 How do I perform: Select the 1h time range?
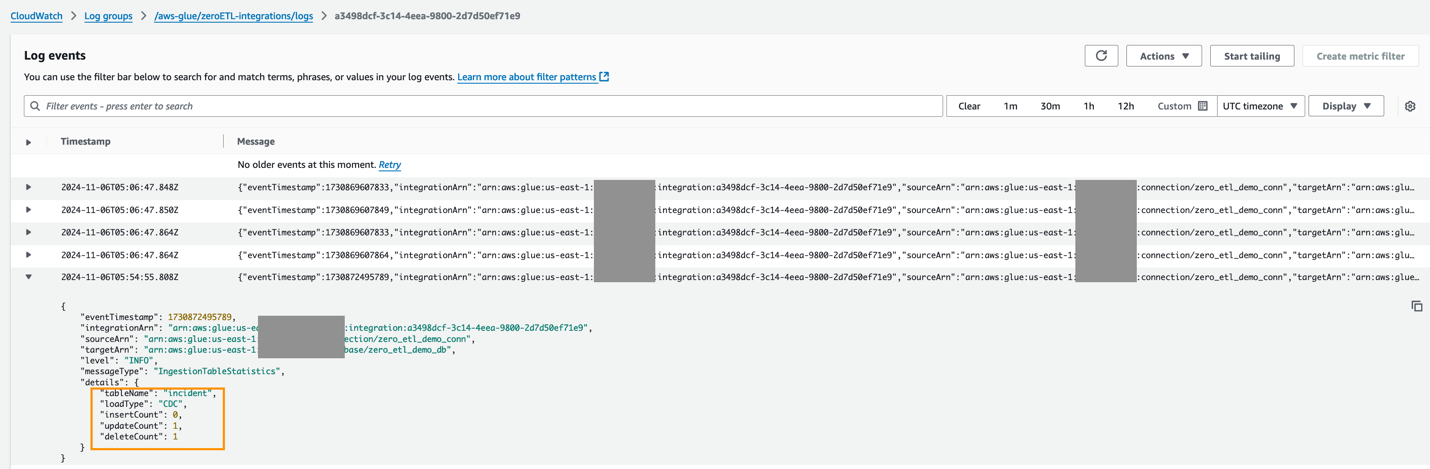coord(1089,106)
